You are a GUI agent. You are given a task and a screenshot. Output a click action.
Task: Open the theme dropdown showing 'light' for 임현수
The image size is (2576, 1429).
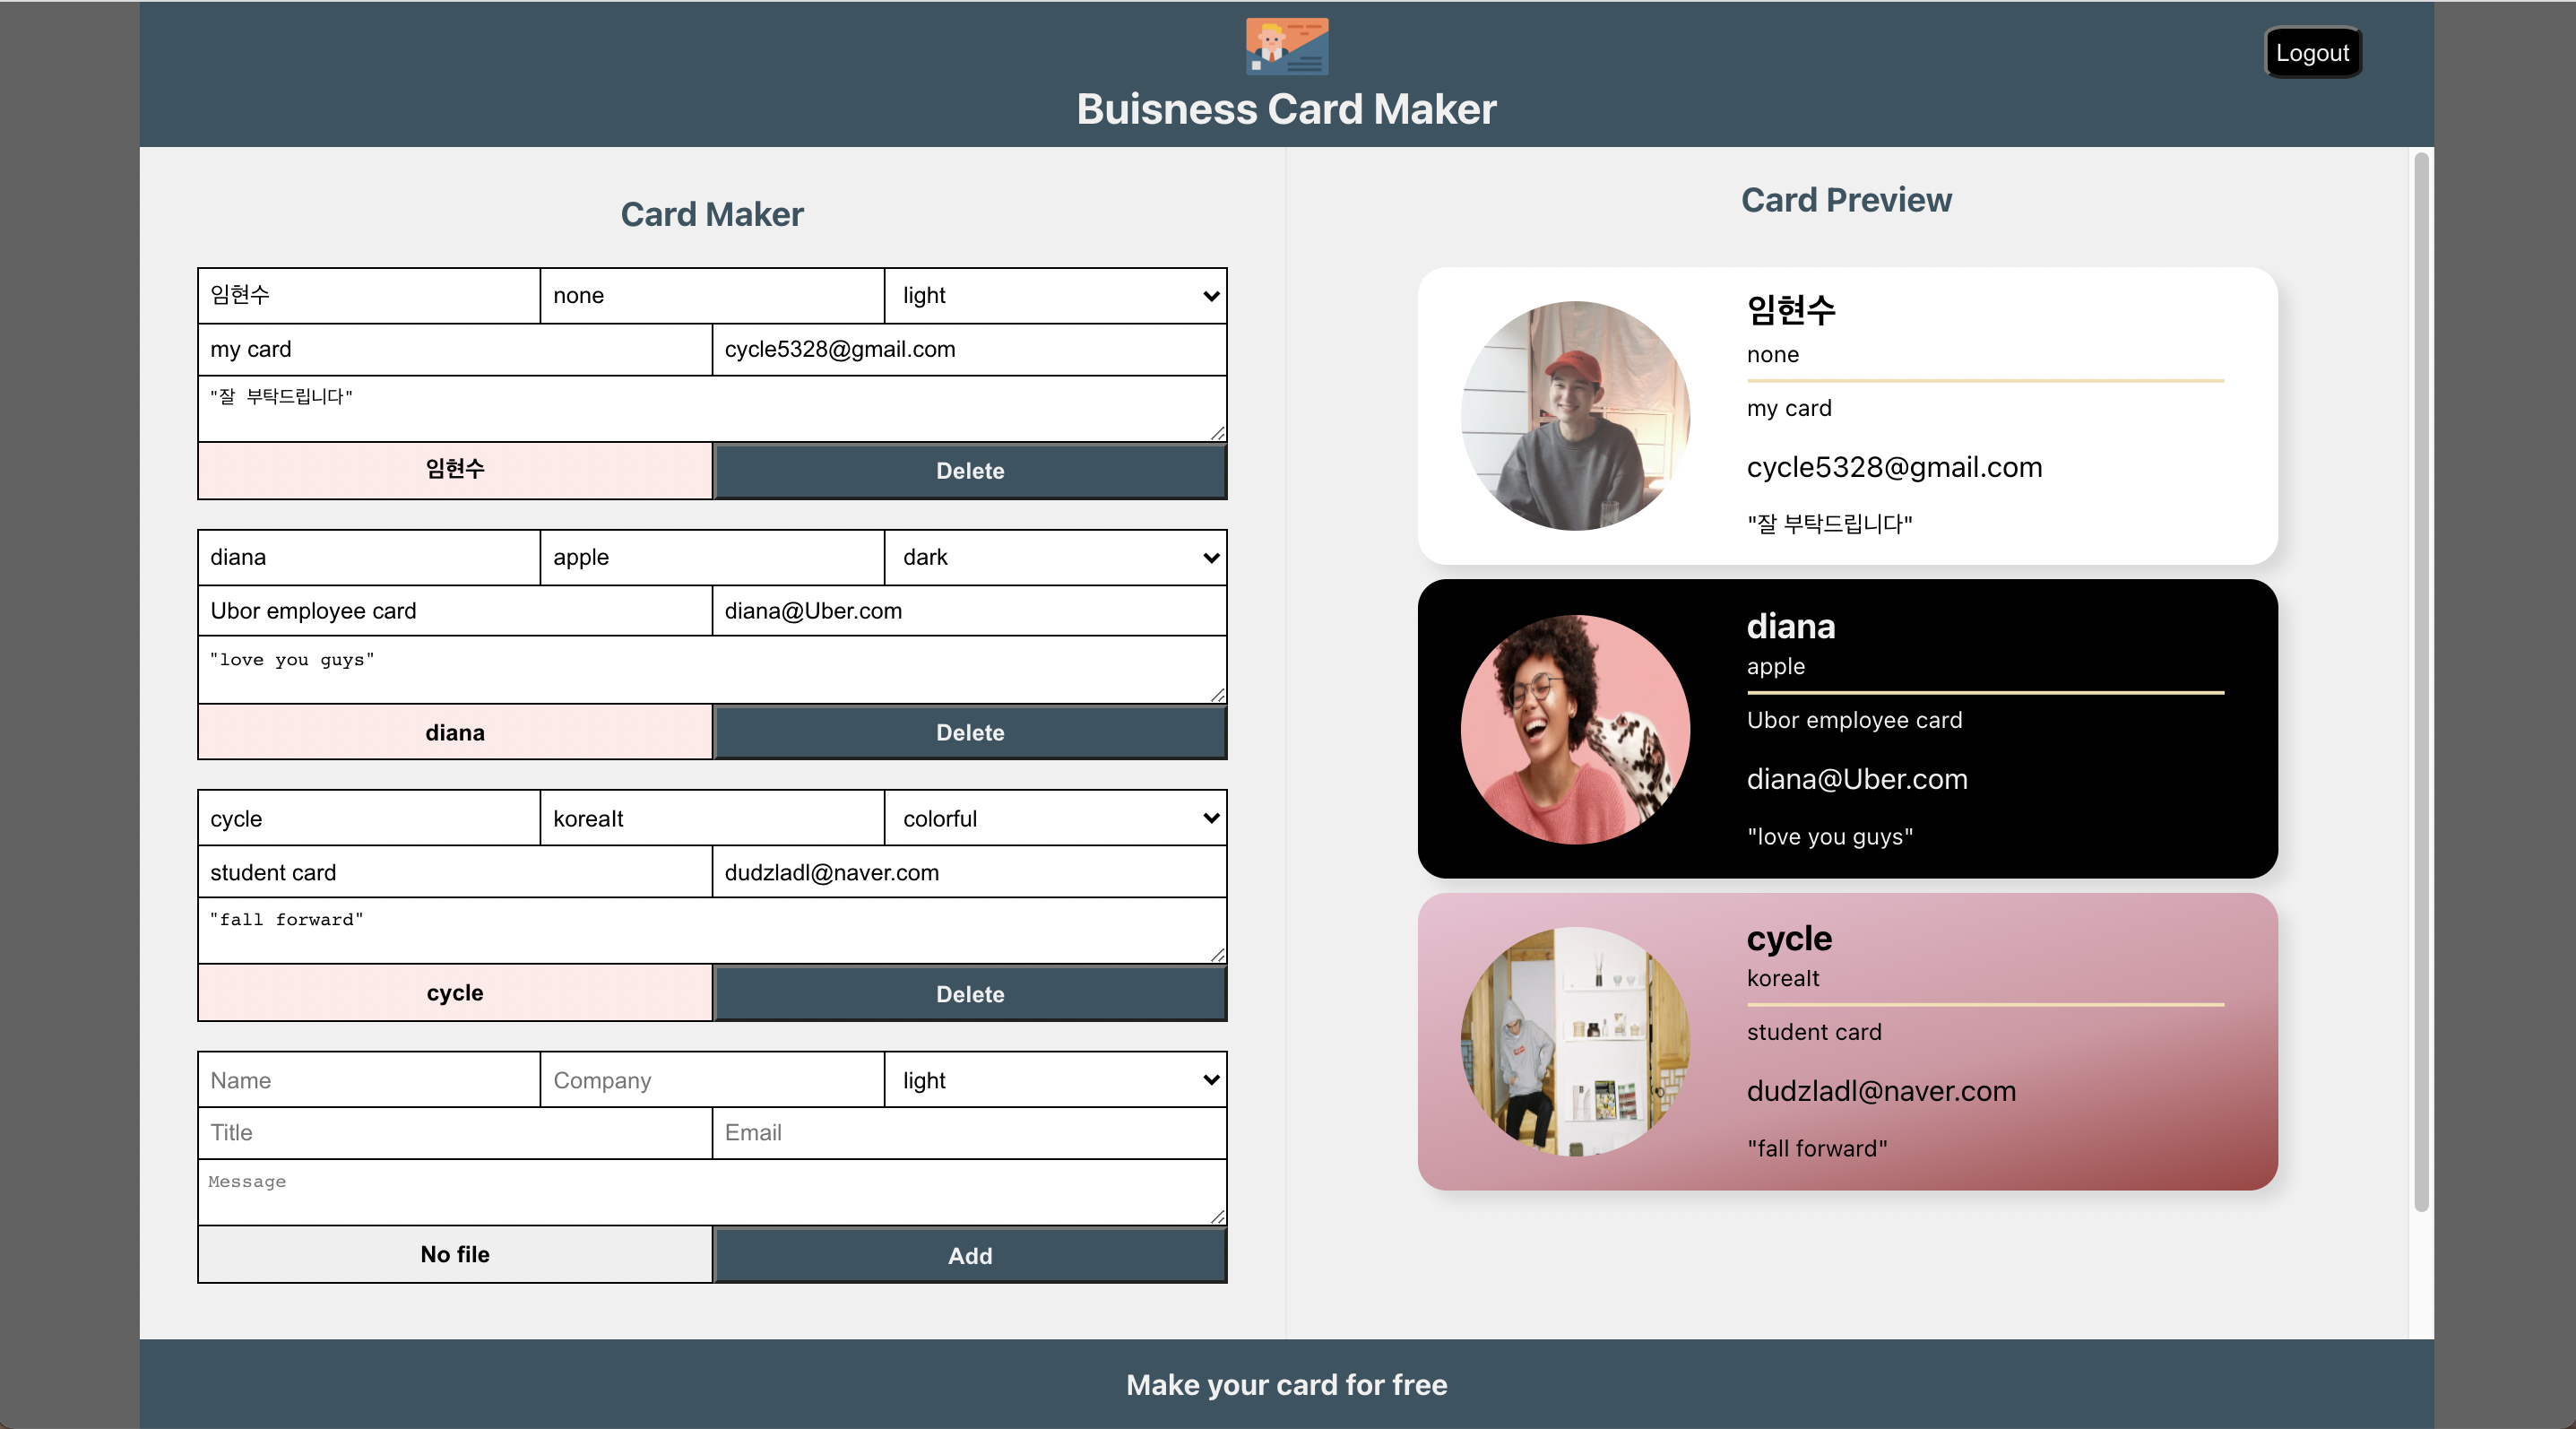pyautogui.click(x=1055, y=295)
